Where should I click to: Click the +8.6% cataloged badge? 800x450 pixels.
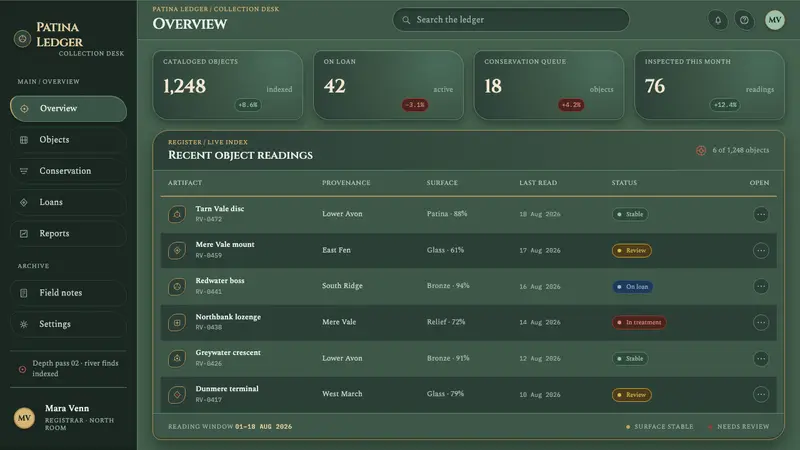(248, 105)
